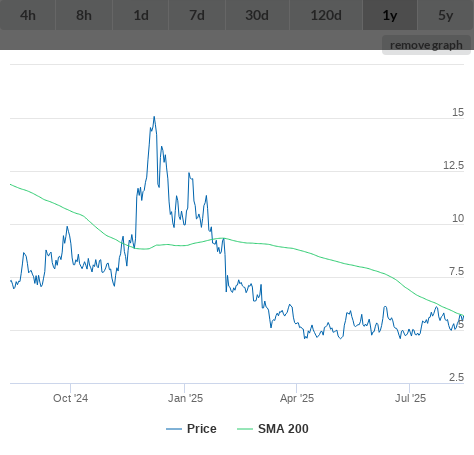Viewport: 474px width, 455px height.
Task: Select the 4h time range tab
Action: pyautogui.click(x=28, y=15)
